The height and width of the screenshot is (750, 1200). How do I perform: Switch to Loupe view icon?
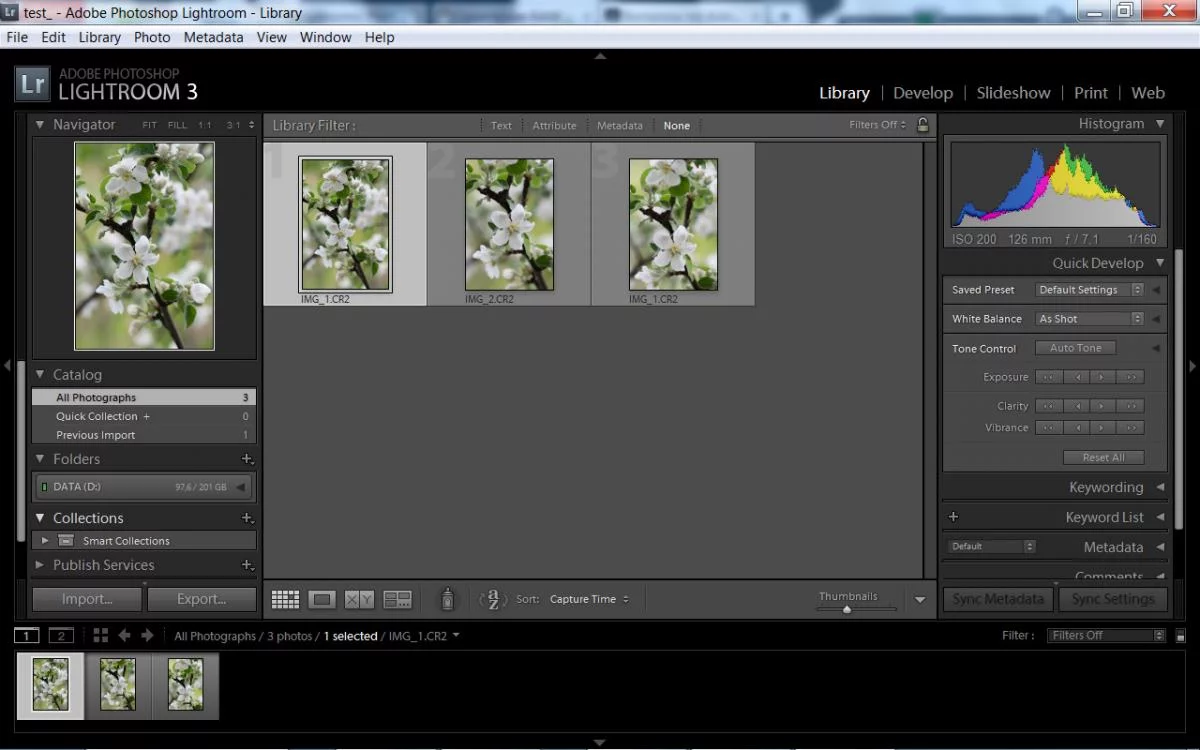tap(322, 599)
